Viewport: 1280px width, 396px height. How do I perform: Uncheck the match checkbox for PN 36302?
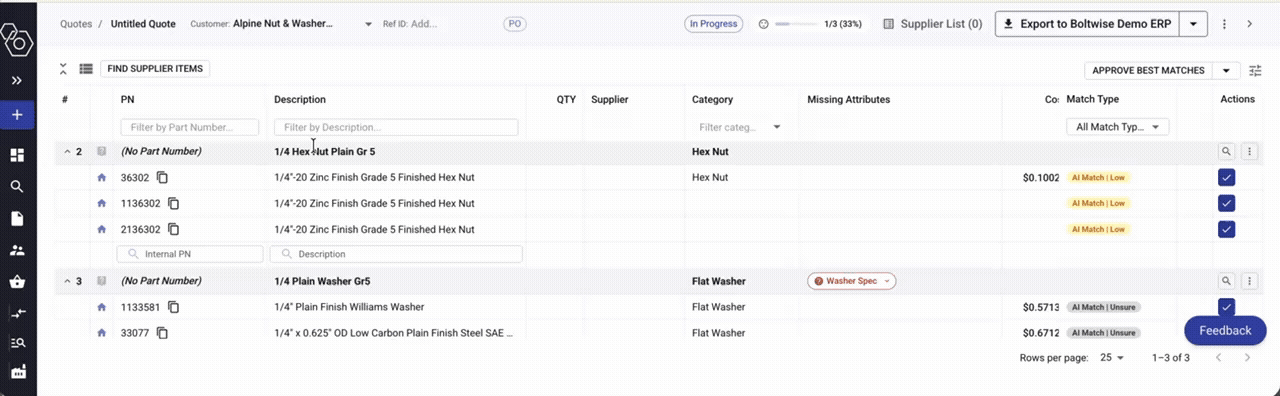tap(1227, 177)
